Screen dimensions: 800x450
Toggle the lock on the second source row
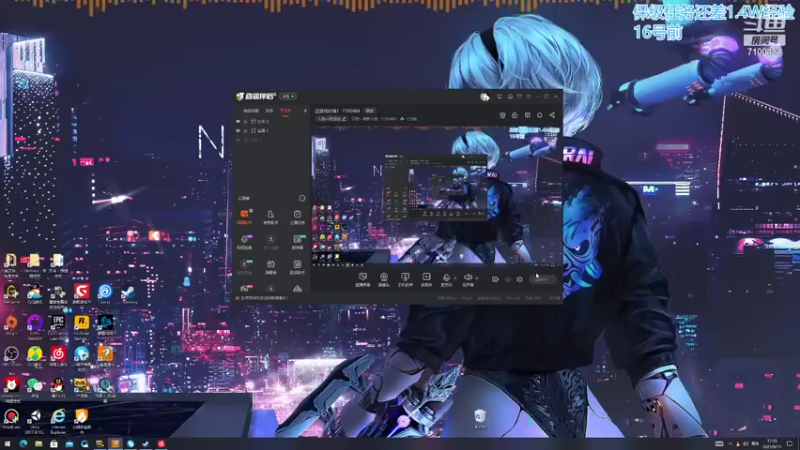pyautogui.click(x=245, y=131)
